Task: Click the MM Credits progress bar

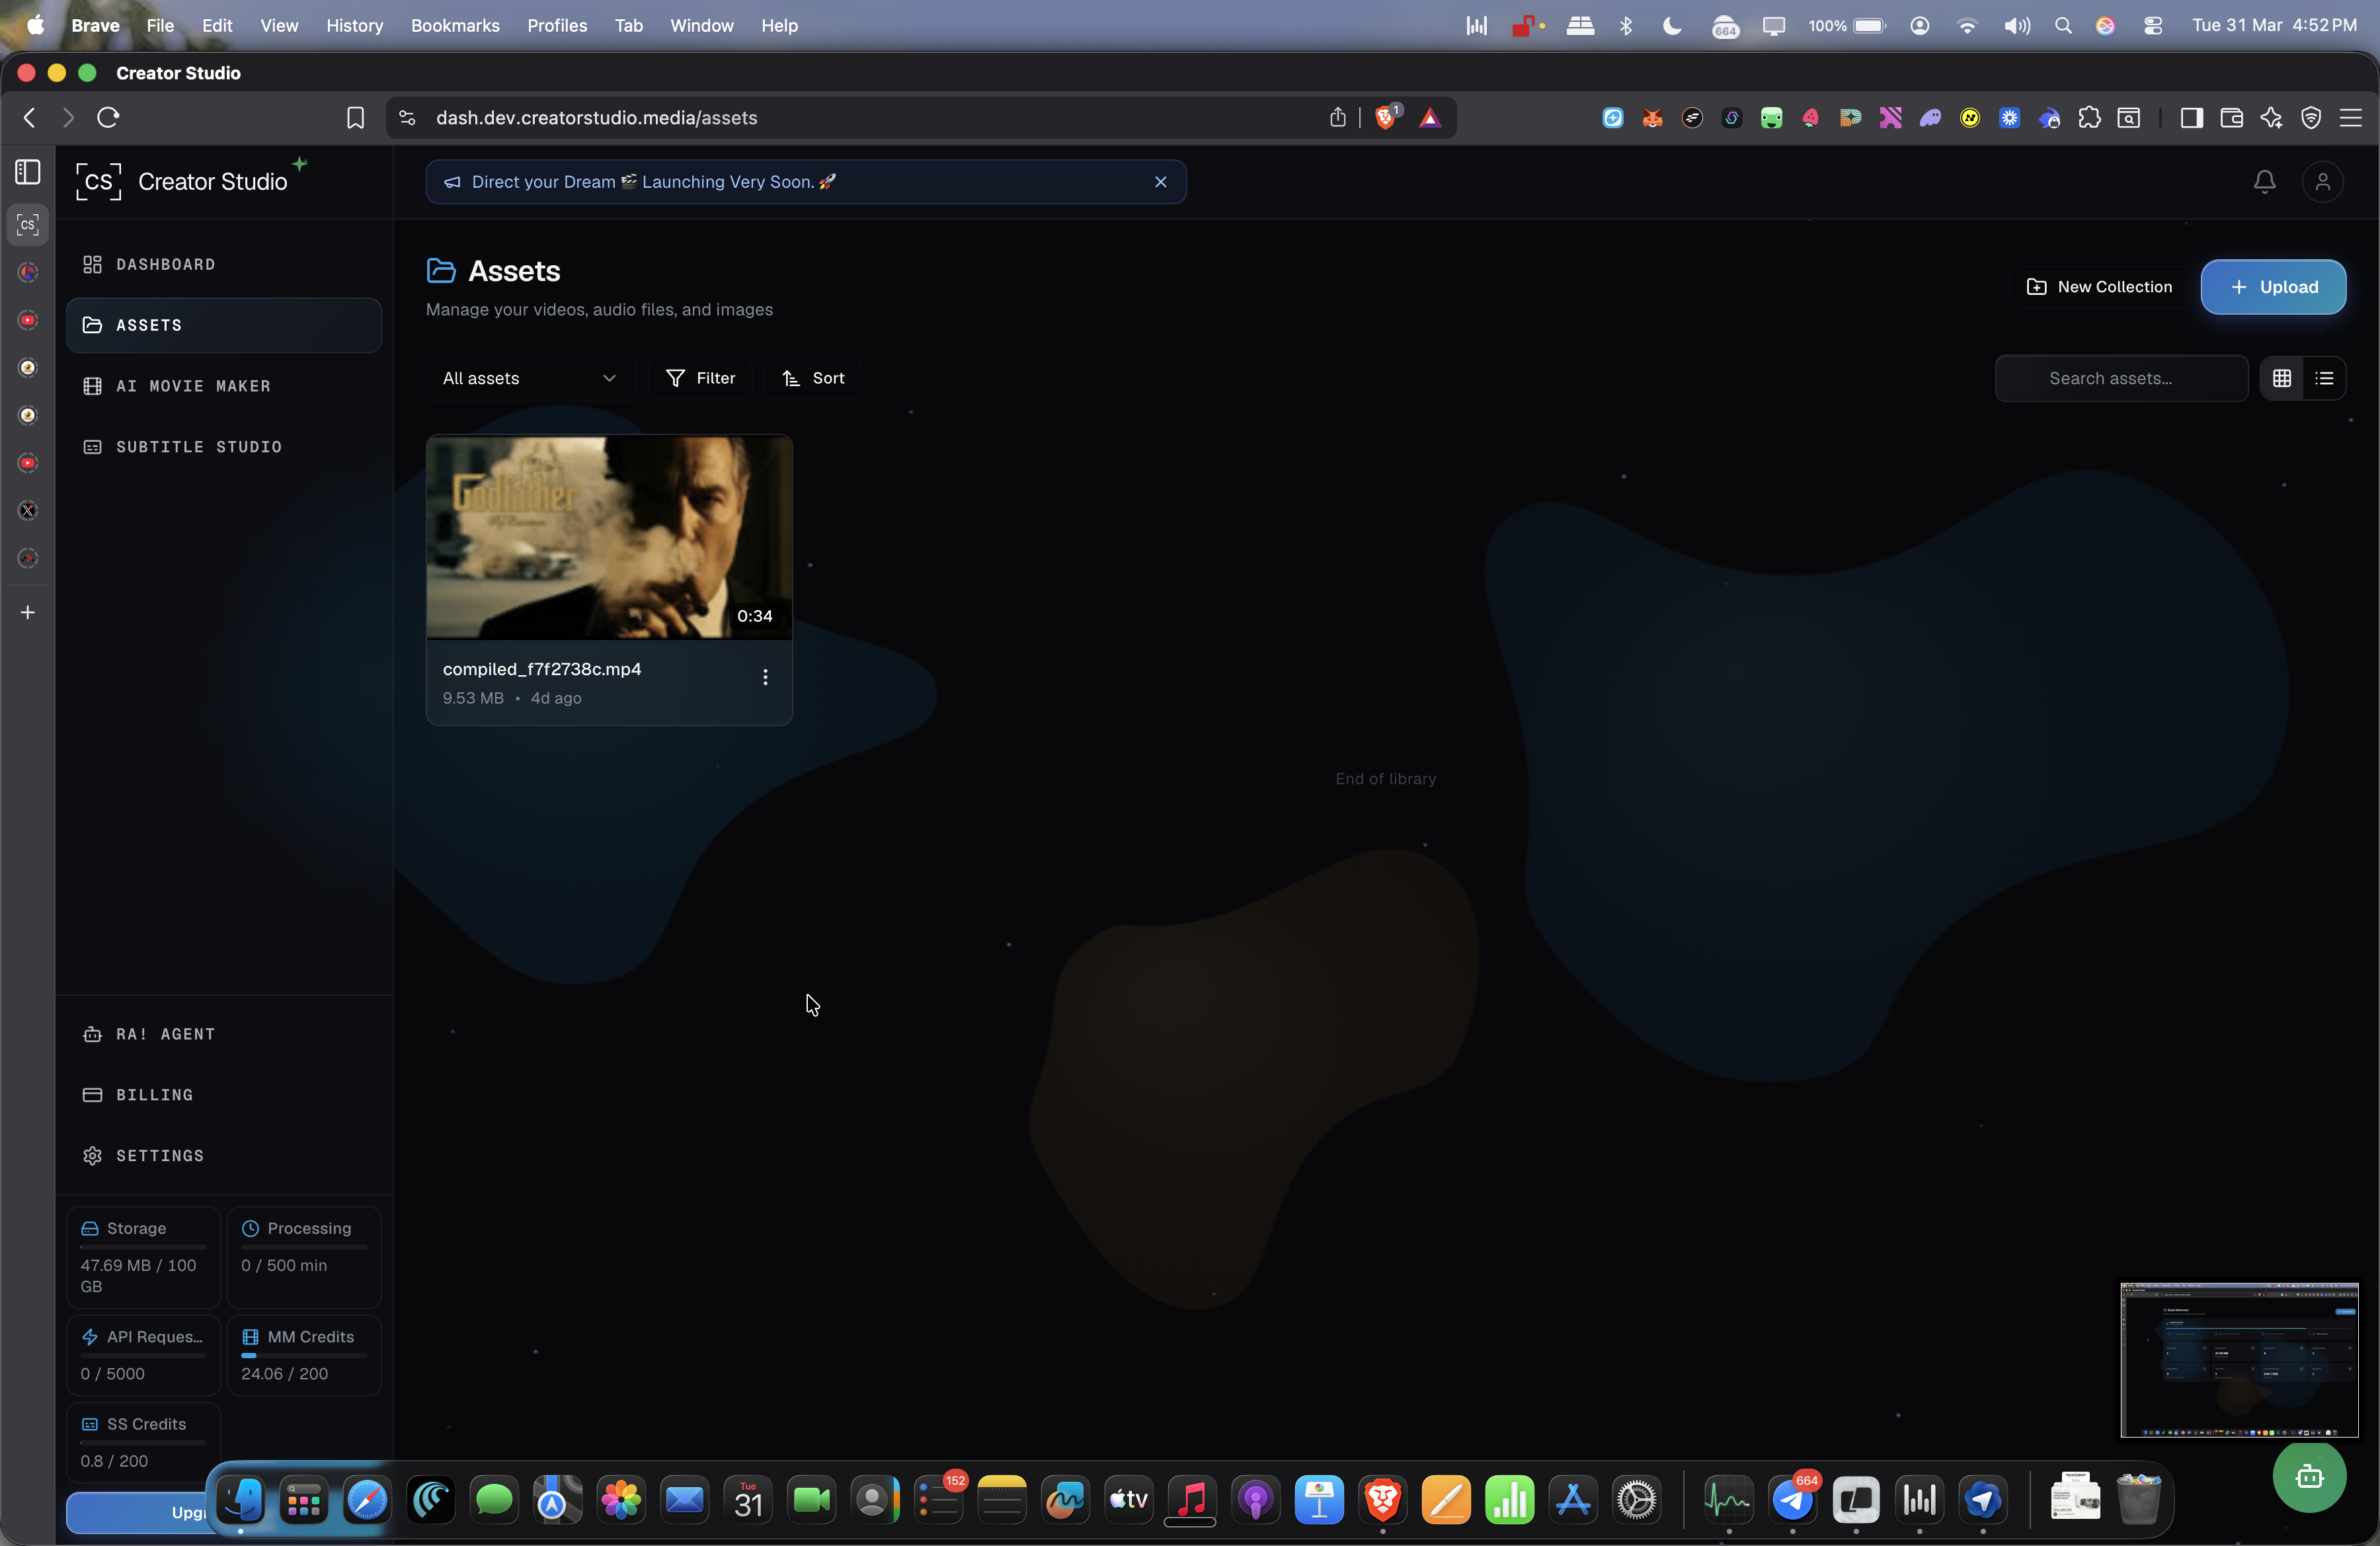Action: pyautogui.click(x=304, y=1356)
